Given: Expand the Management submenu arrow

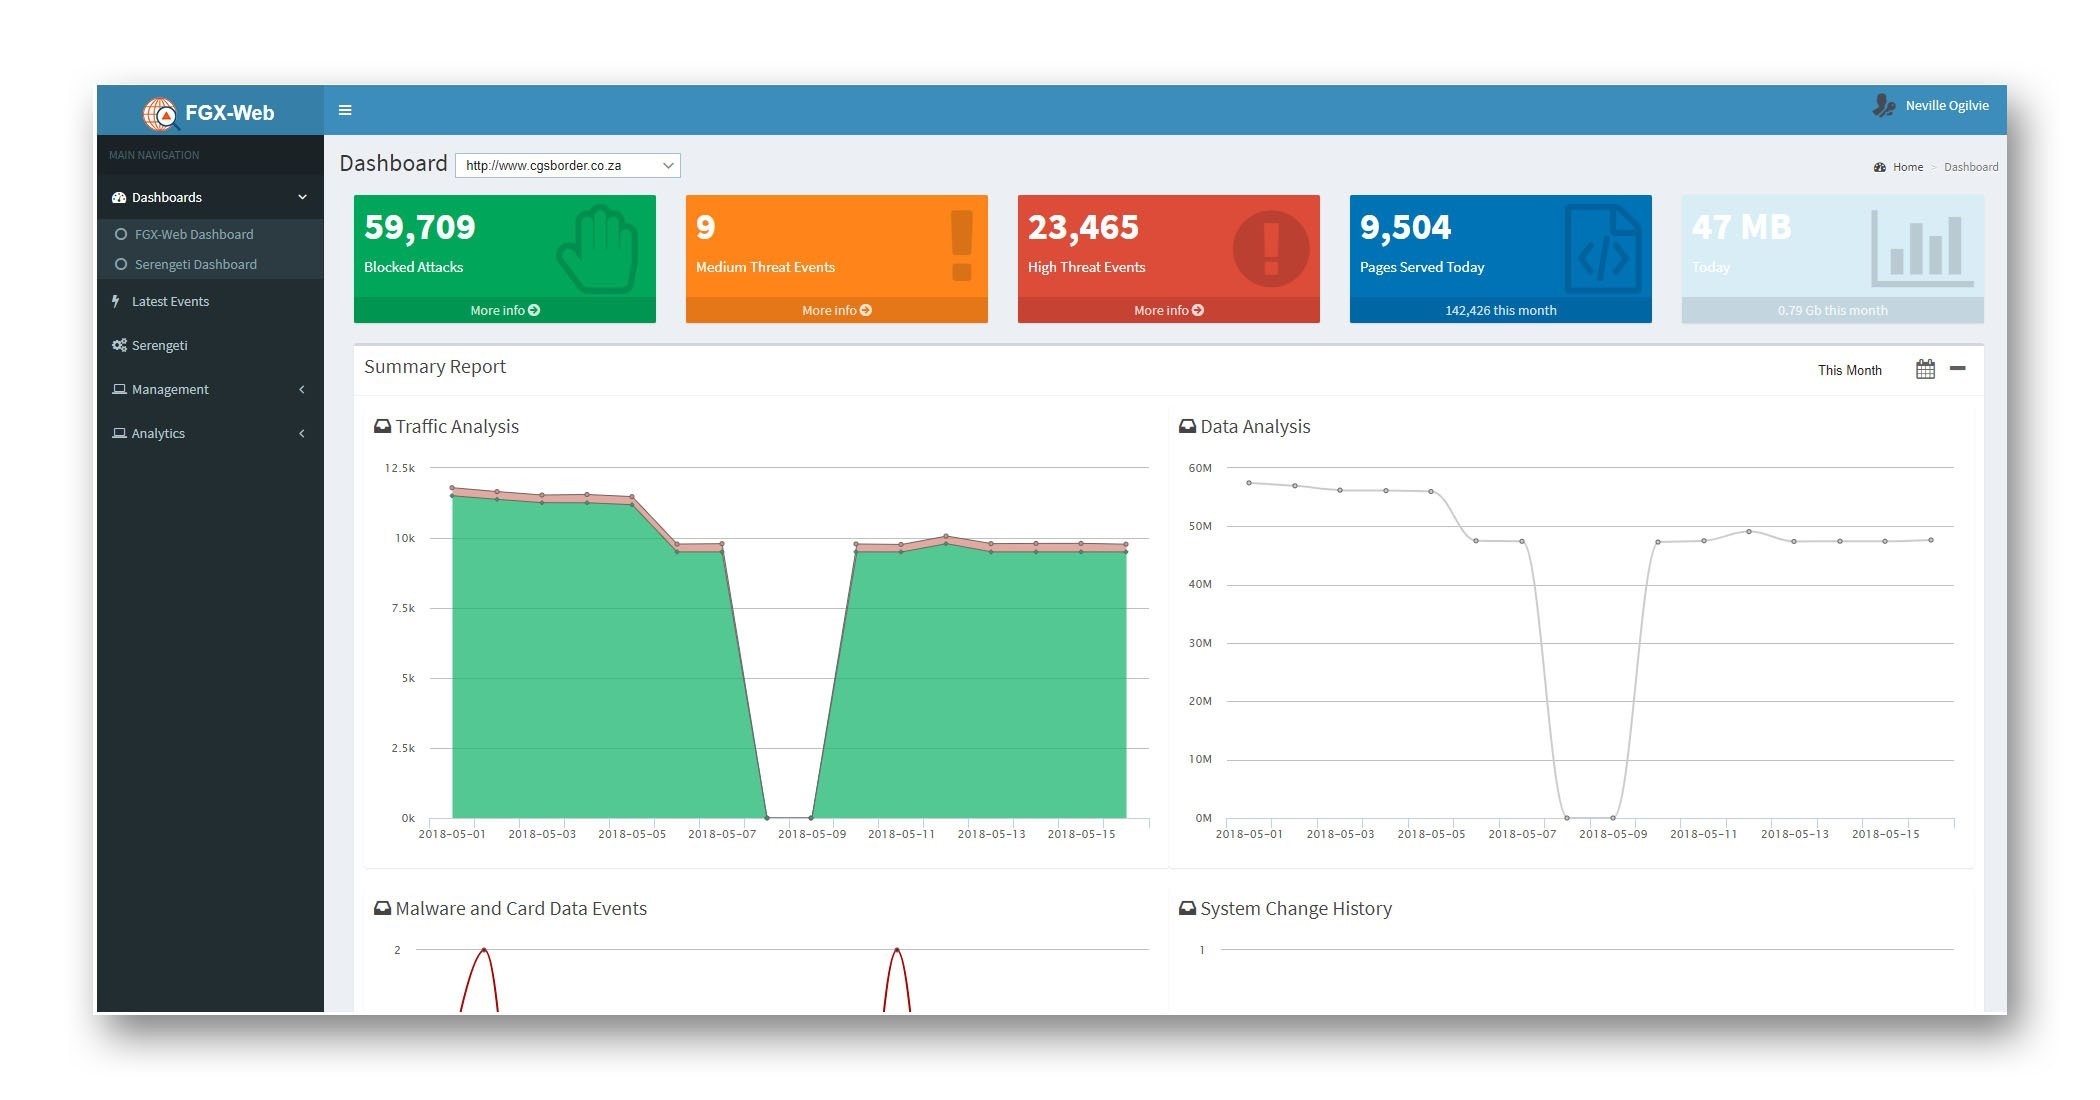Looking at the screenshot, I should click(302, 389).
